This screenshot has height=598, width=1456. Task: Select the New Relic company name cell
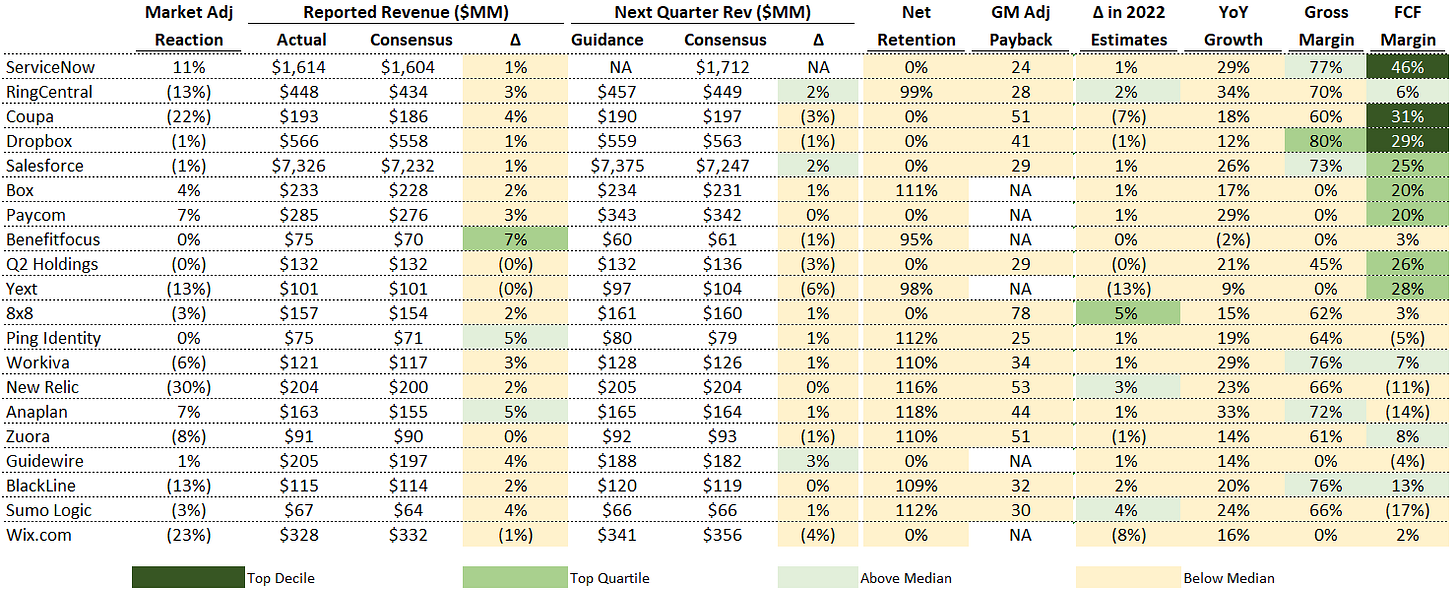43,387
